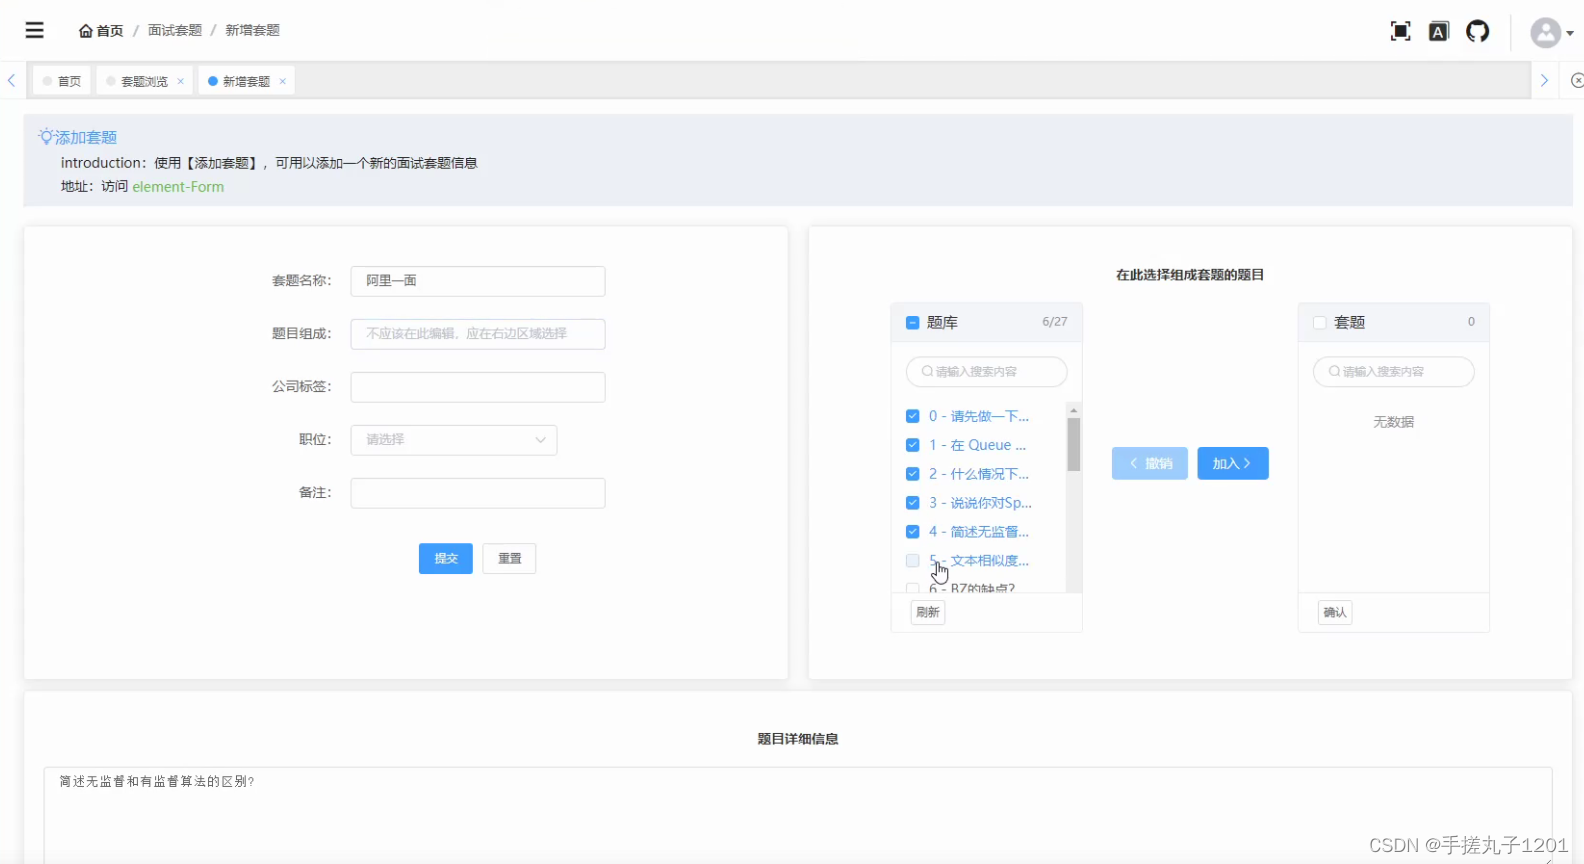The width and height of the screenshot is (1584, 864).
Task: Click the 首页 breadcrumb text
Action: coord(110,31)
